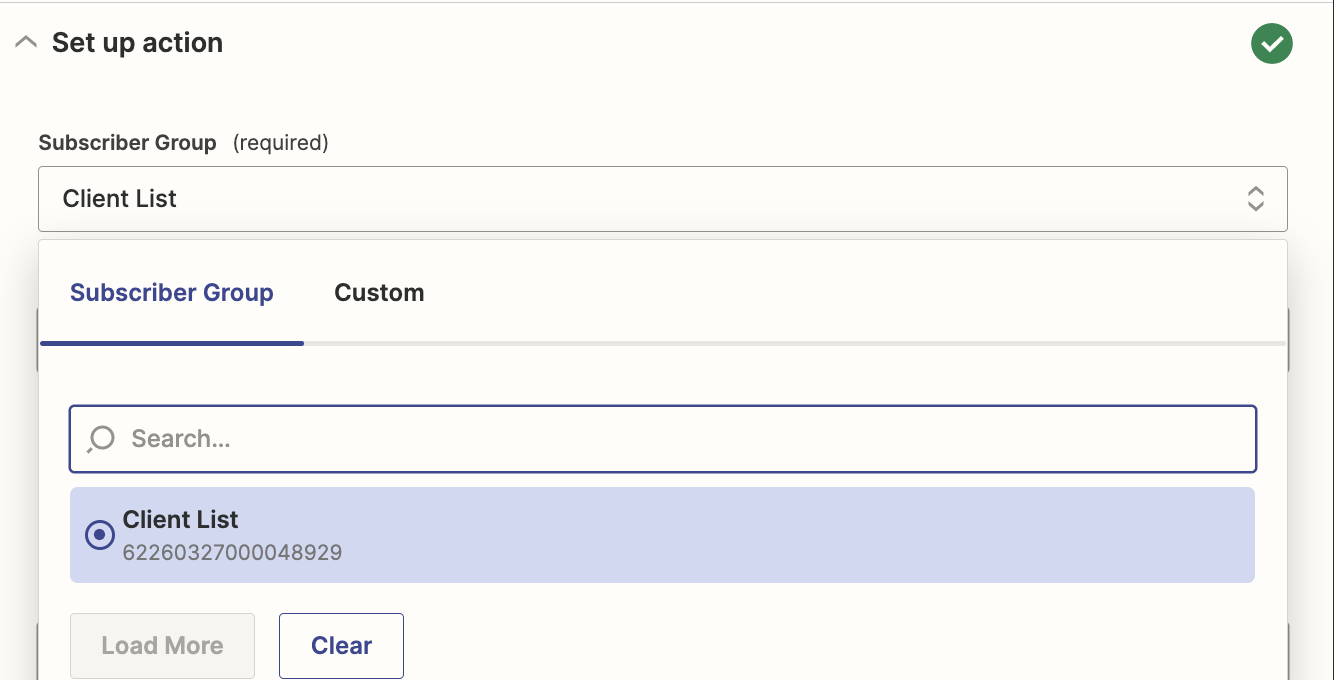The width and height of the screenshot is (1334, 680).
Task: Click the Subscriber Group field label
Action: pos(127,143)
